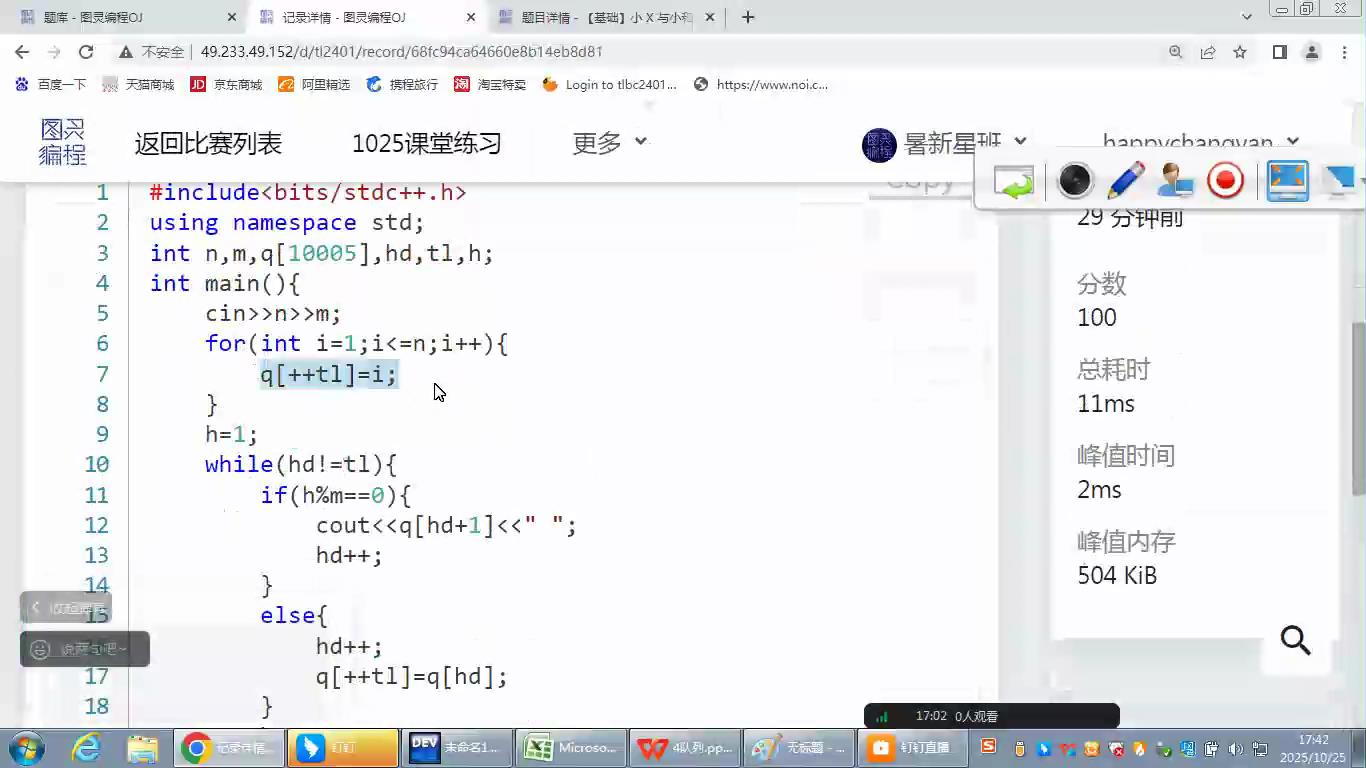Screen dimensions: 1366x768
Task: Open the 百度一下 bookmark
Action: (51, 85)
